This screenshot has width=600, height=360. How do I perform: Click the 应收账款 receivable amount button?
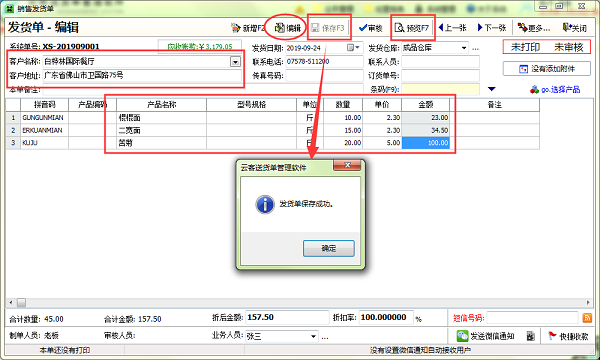click(200, 46)
